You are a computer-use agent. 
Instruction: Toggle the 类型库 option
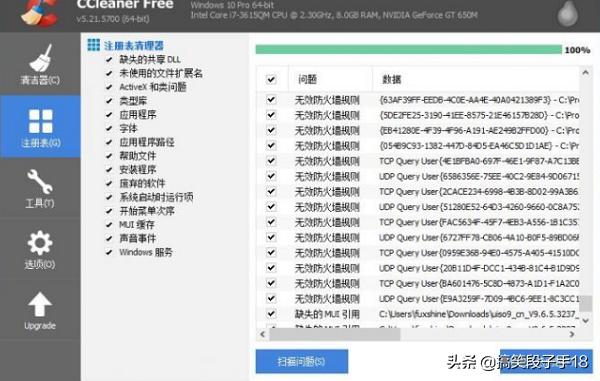pyautogui.click(x=109, y=101)
